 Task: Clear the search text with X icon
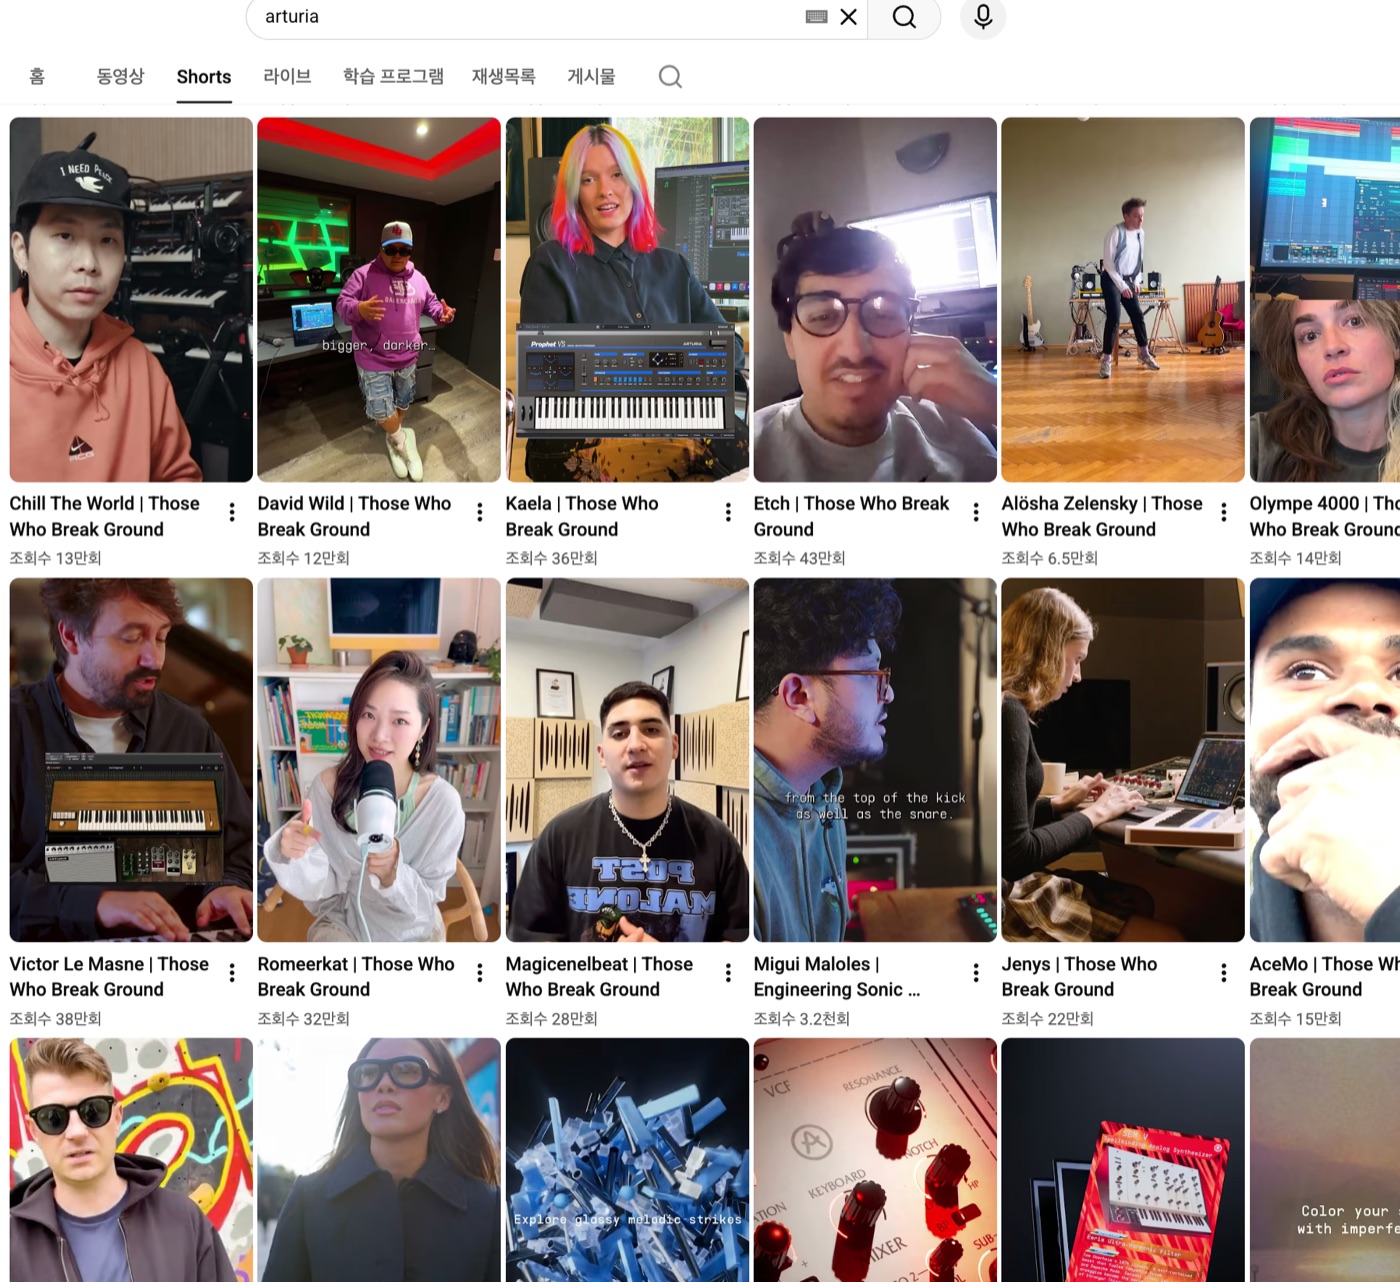848,17
